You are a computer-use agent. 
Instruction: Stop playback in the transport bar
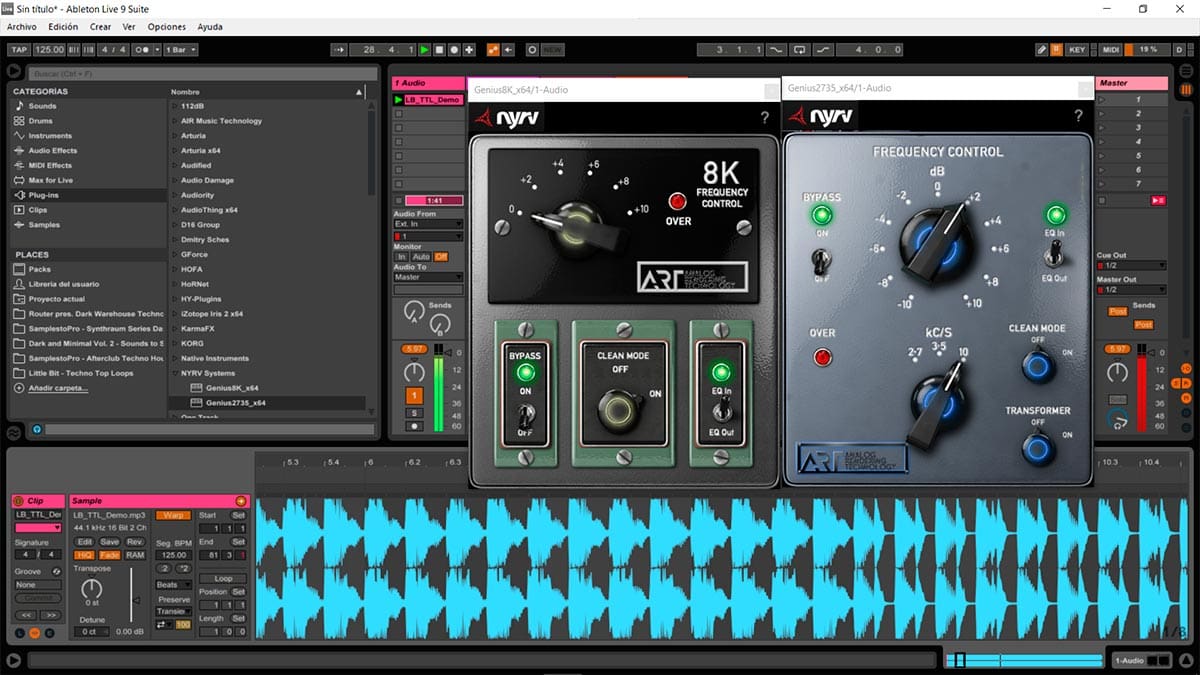439,49
